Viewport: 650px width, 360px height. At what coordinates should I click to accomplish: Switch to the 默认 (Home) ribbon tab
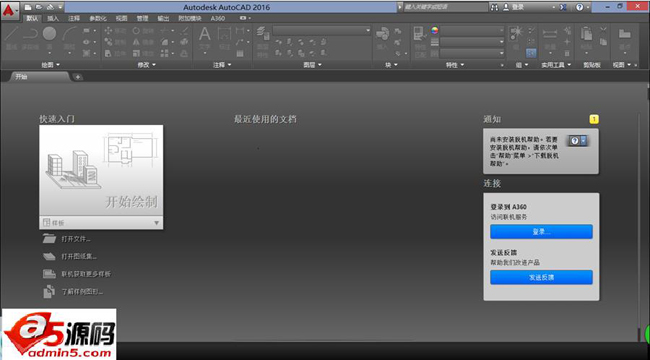[32, 18]
